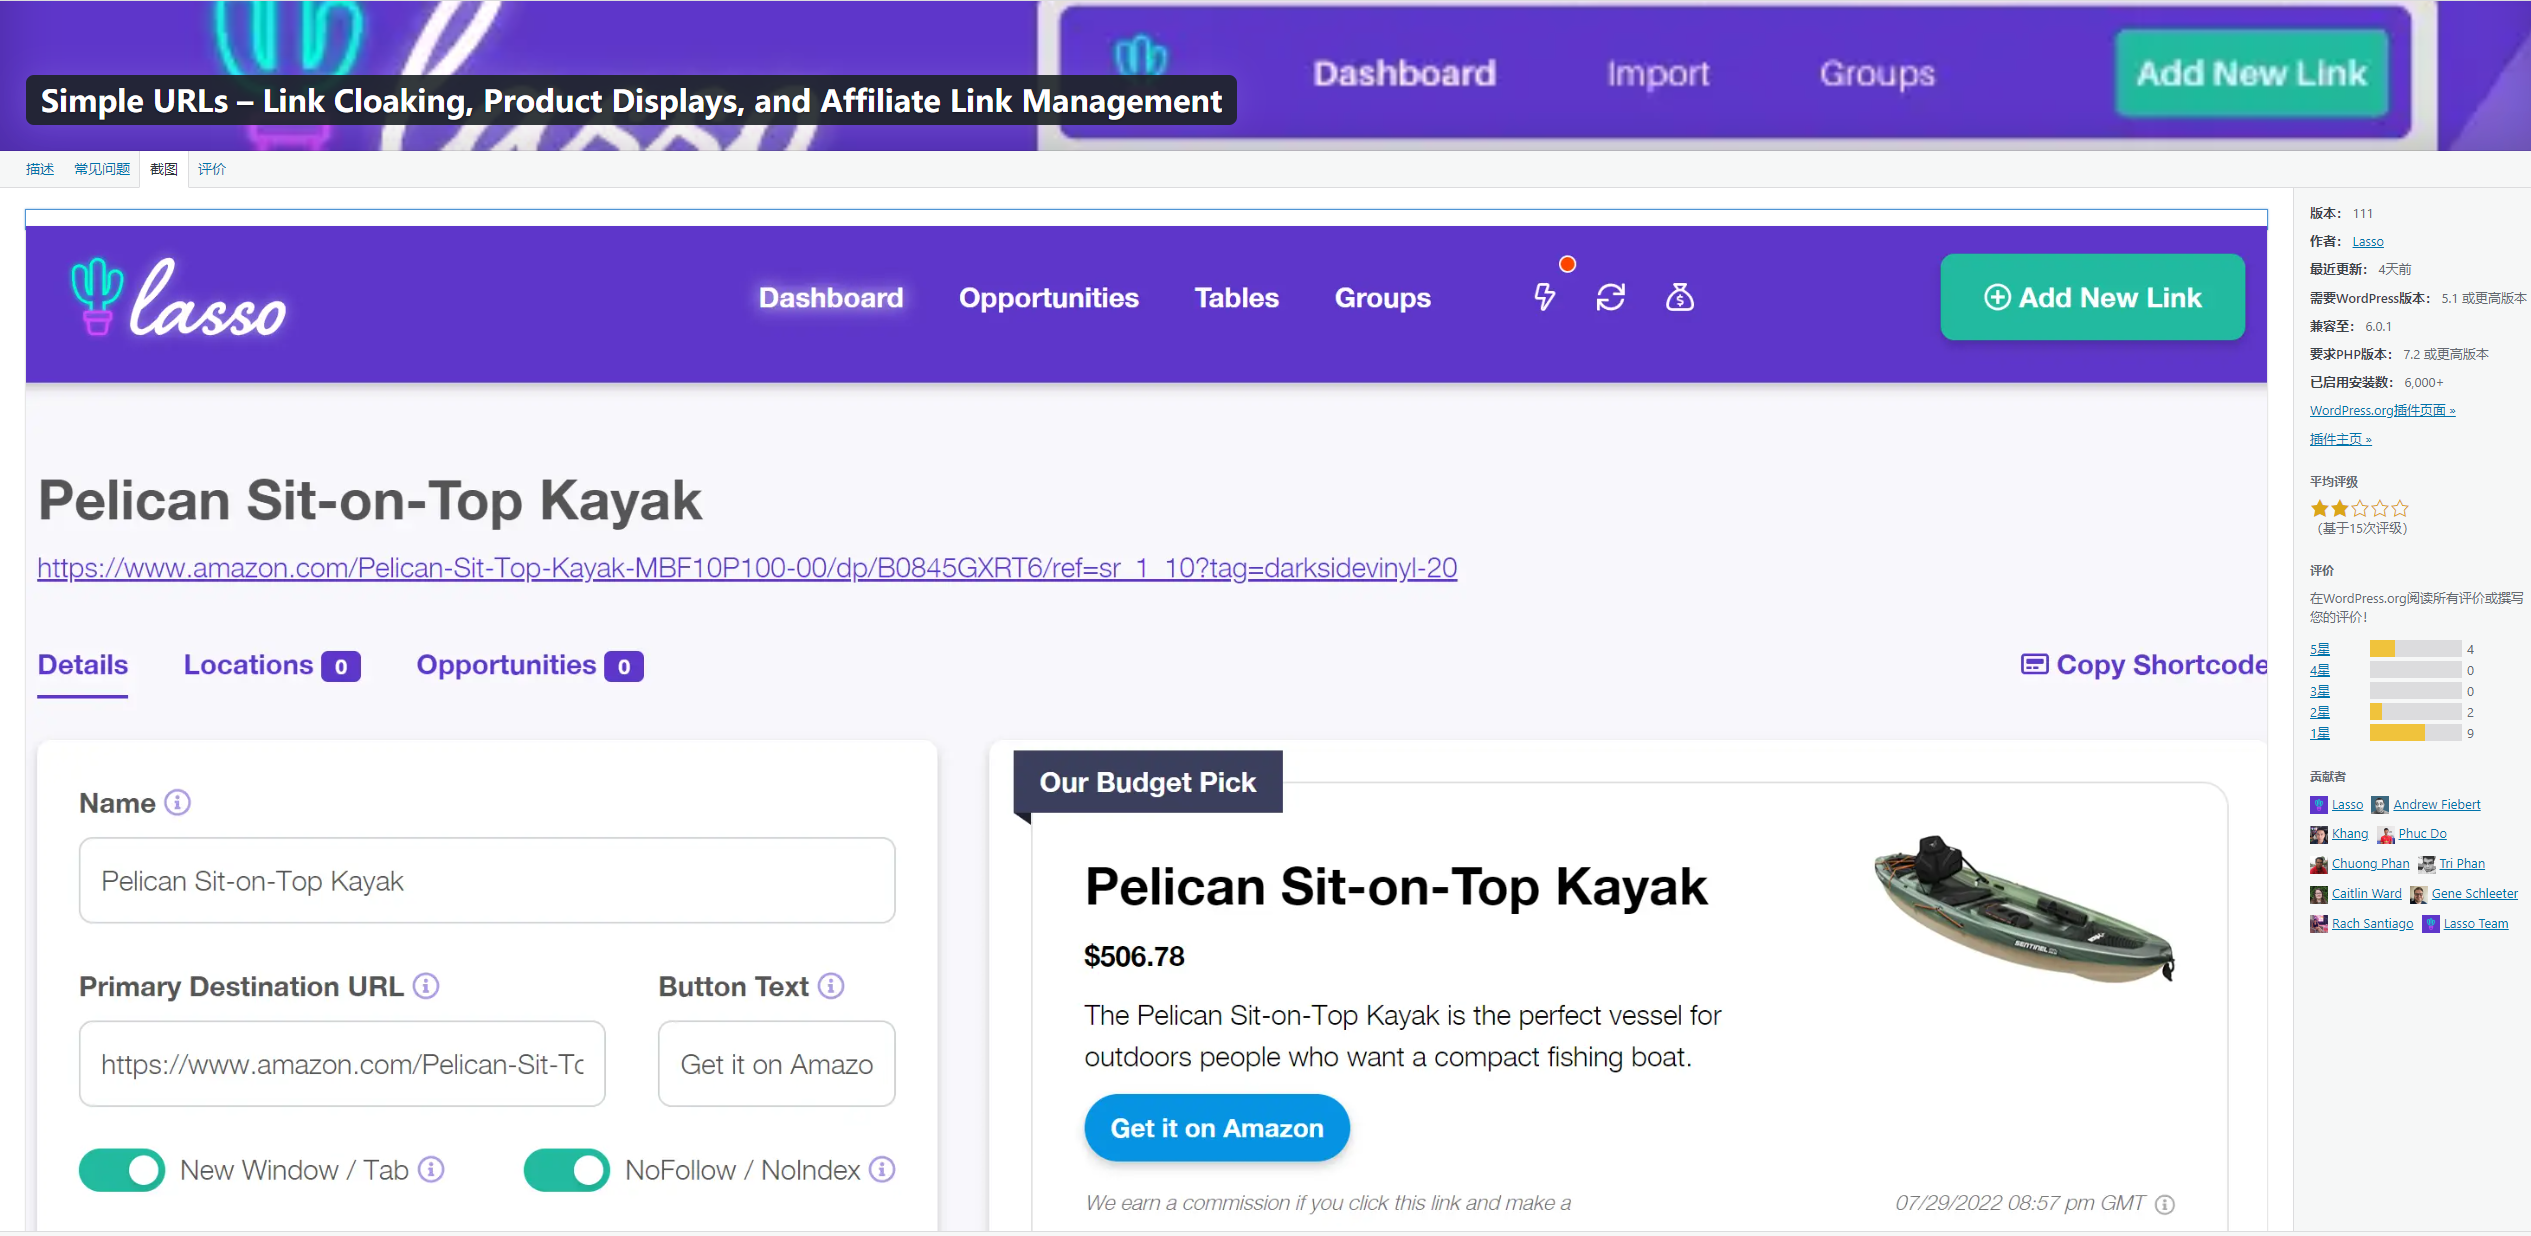Click the Name input field

(487, 880)
